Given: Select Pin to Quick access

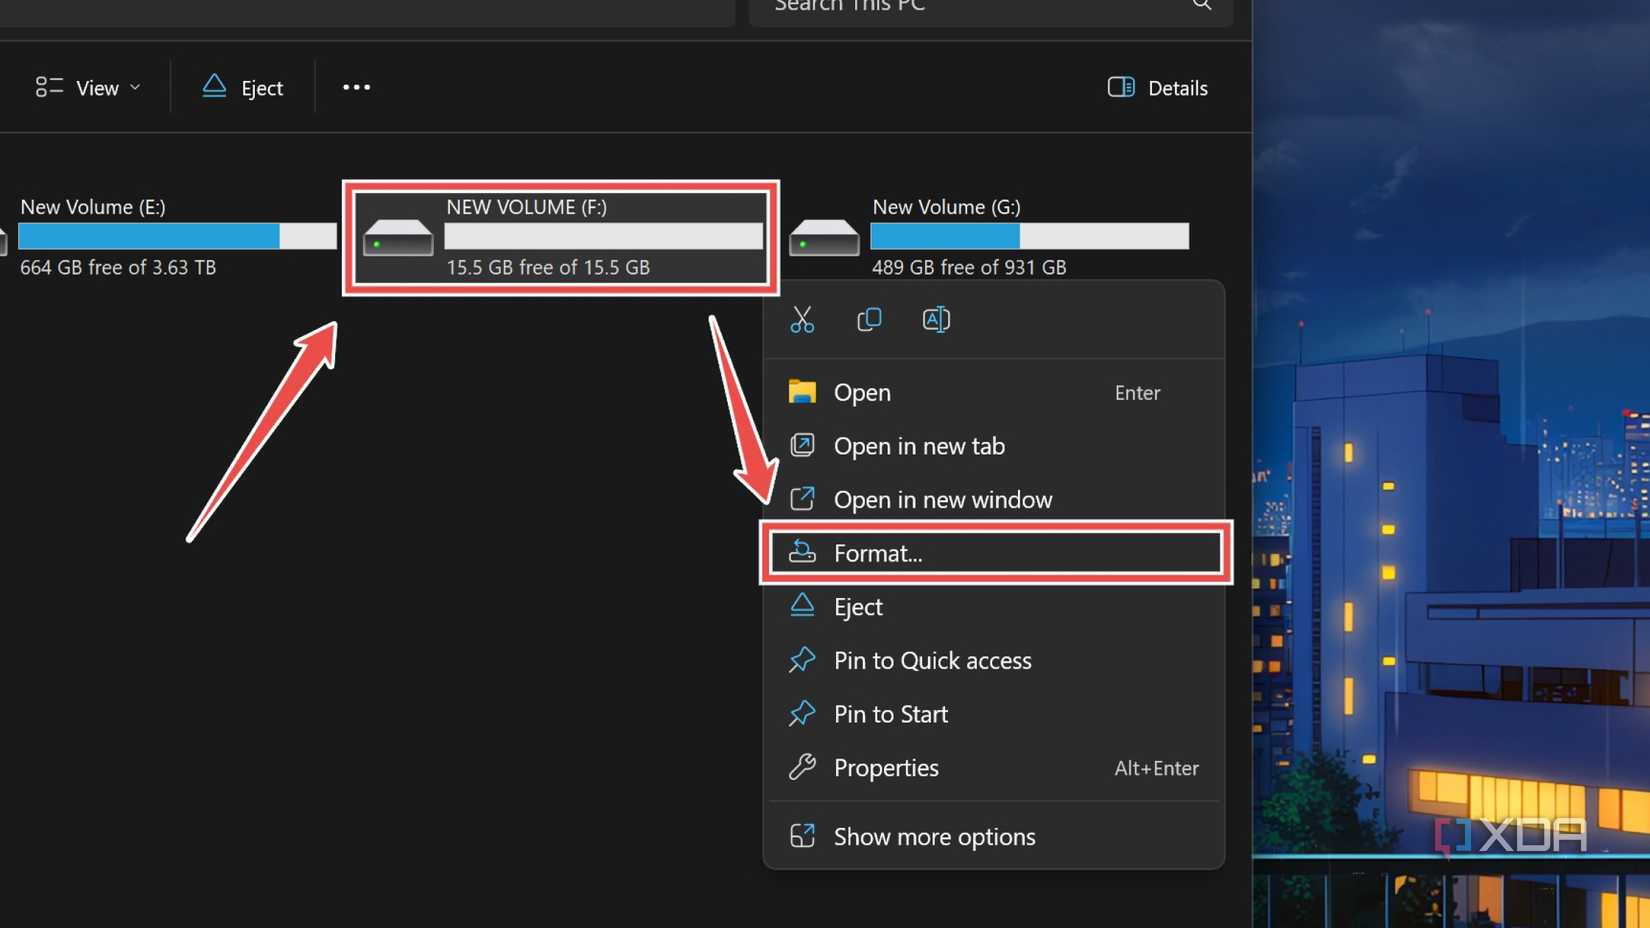Looking at the screenshot, I should click(x=931, y=660).
